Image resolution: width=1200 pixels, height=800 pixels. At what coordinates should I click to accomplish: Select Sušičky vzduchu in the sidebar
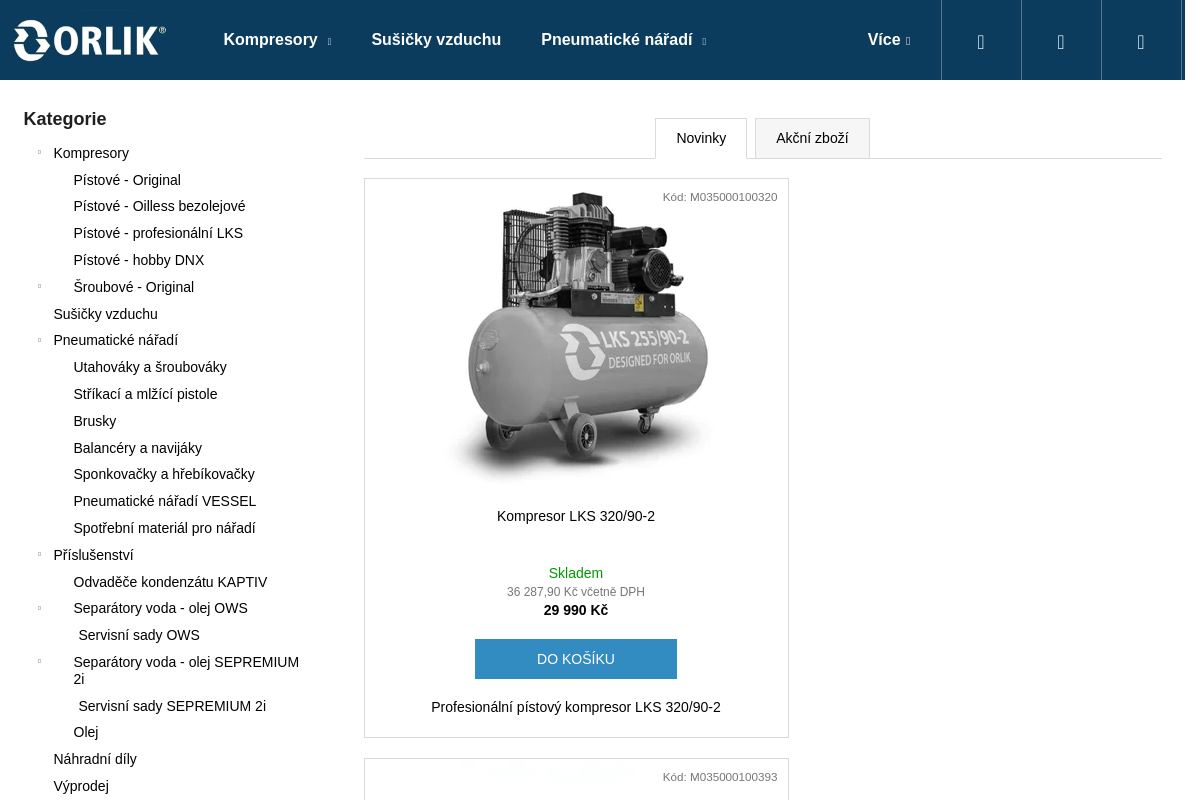(106, 314)
